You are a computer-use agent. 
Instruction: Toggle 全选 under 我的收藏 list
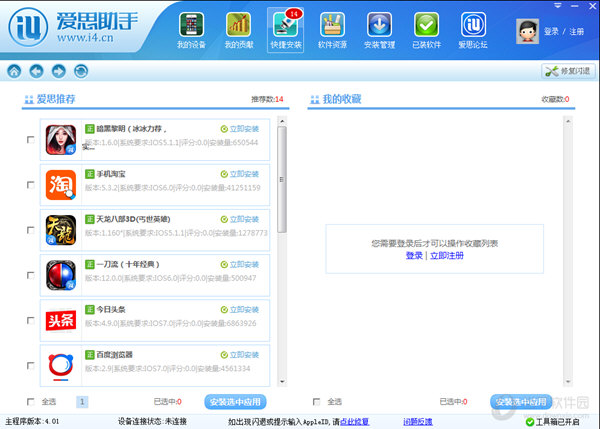tap(316, 401)
